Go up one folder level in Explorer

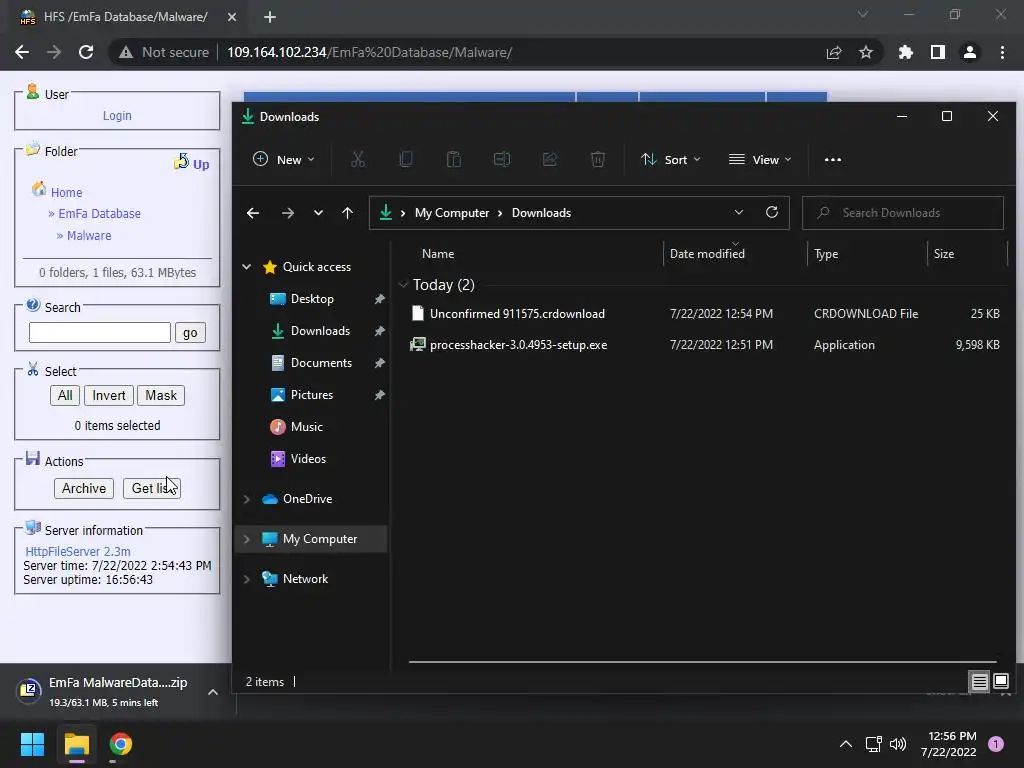347,213
